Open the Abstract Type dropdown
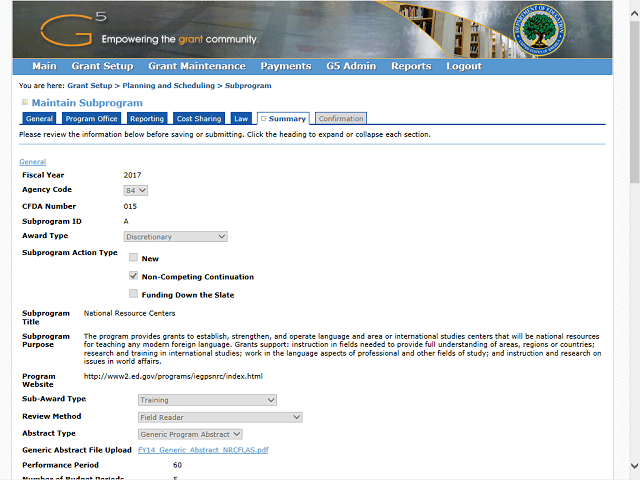640x480 pixels. coord(190,434)
